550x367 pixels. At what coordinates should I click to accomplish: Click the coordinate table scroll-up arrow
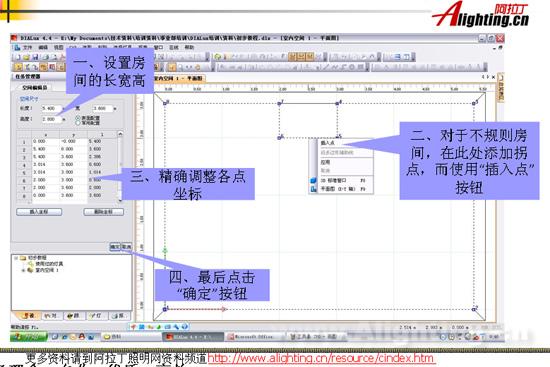120,134
